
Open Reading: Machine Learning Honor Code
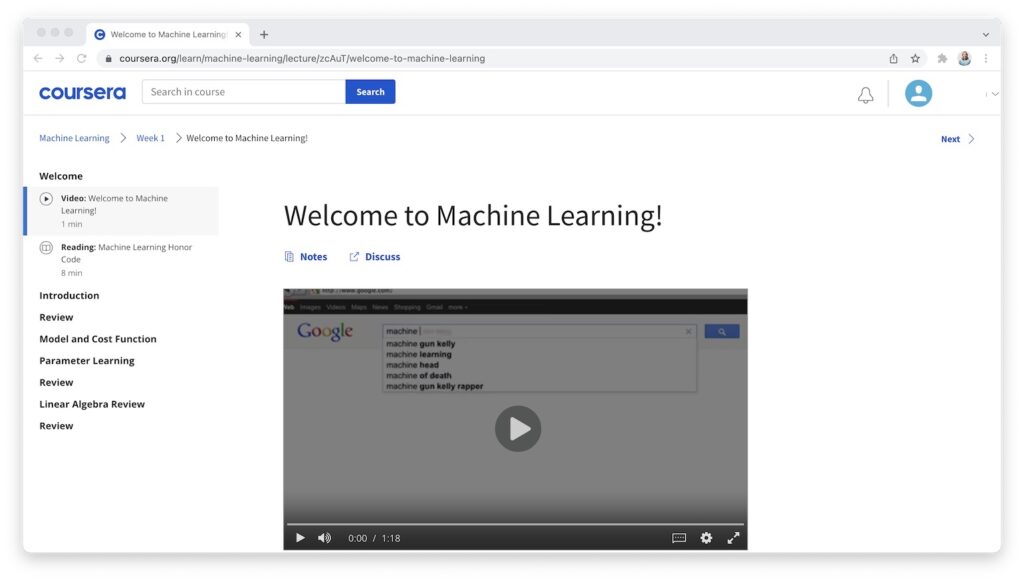[121, 260]
